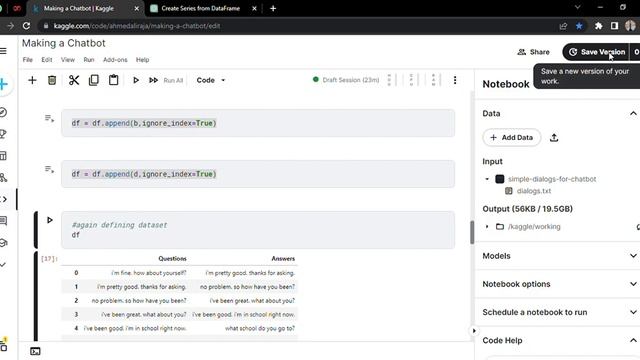Click the Answers column header
This screenshot has width=640, height=360.
point(283,259)
